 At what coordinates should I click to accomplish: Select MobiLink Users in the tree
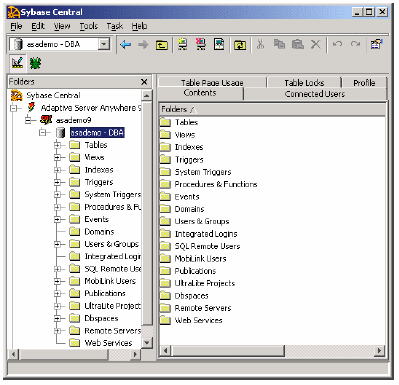tap(110, 281)
